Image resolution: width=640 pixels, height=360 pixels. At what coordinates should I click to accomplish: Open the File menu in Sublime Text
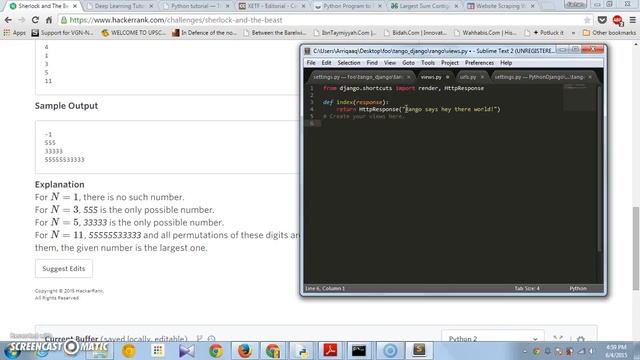[x=311, y=63]
